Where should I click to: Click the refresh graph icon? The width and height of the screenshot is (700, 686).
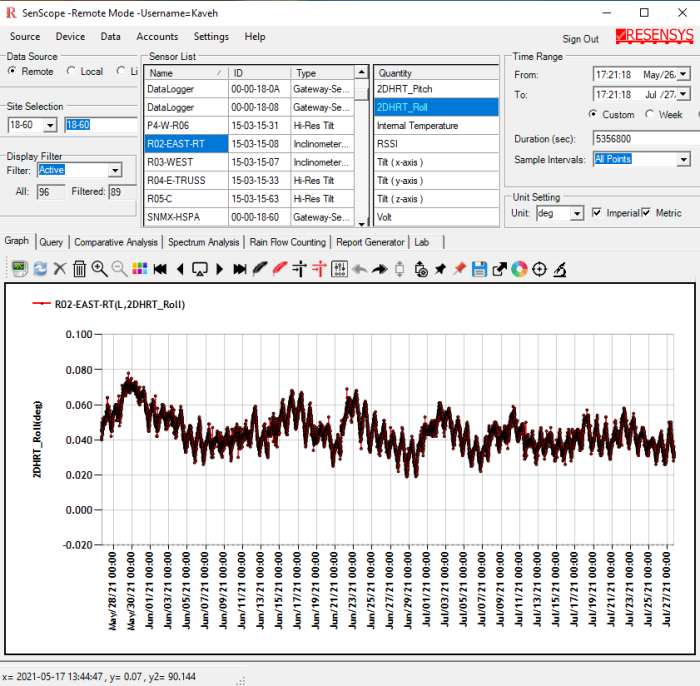pos(40,268)
